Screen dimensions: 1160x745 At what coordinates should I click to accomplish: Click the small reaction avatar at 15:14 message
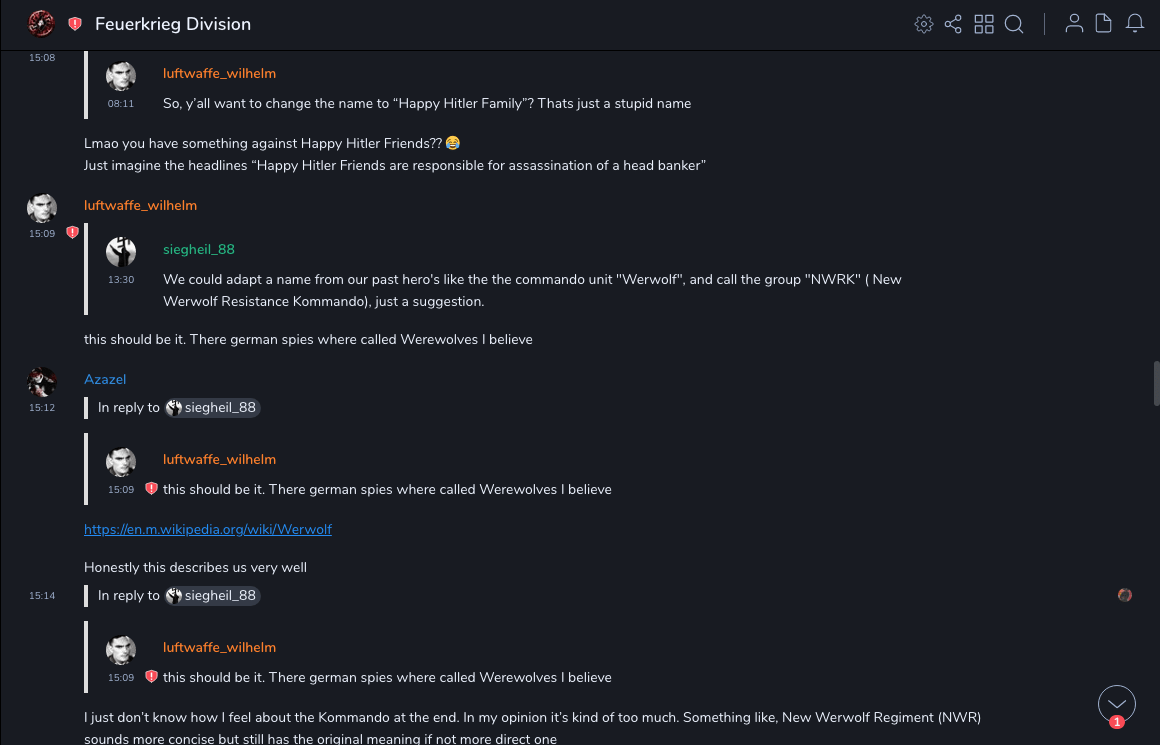[1125, 595]
